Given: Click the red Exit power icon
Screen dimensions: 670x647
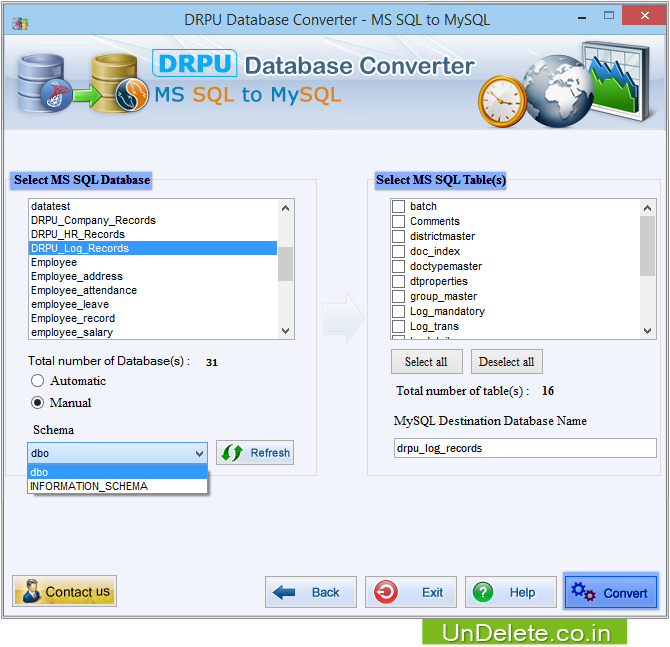Looking at the screenshot, I should (x=386, y=592).
